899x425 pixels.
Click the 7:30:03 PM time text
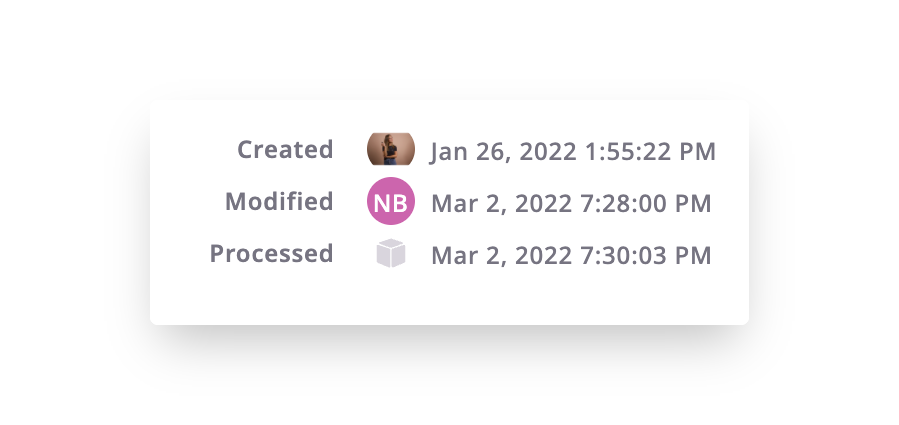point(646,256)
